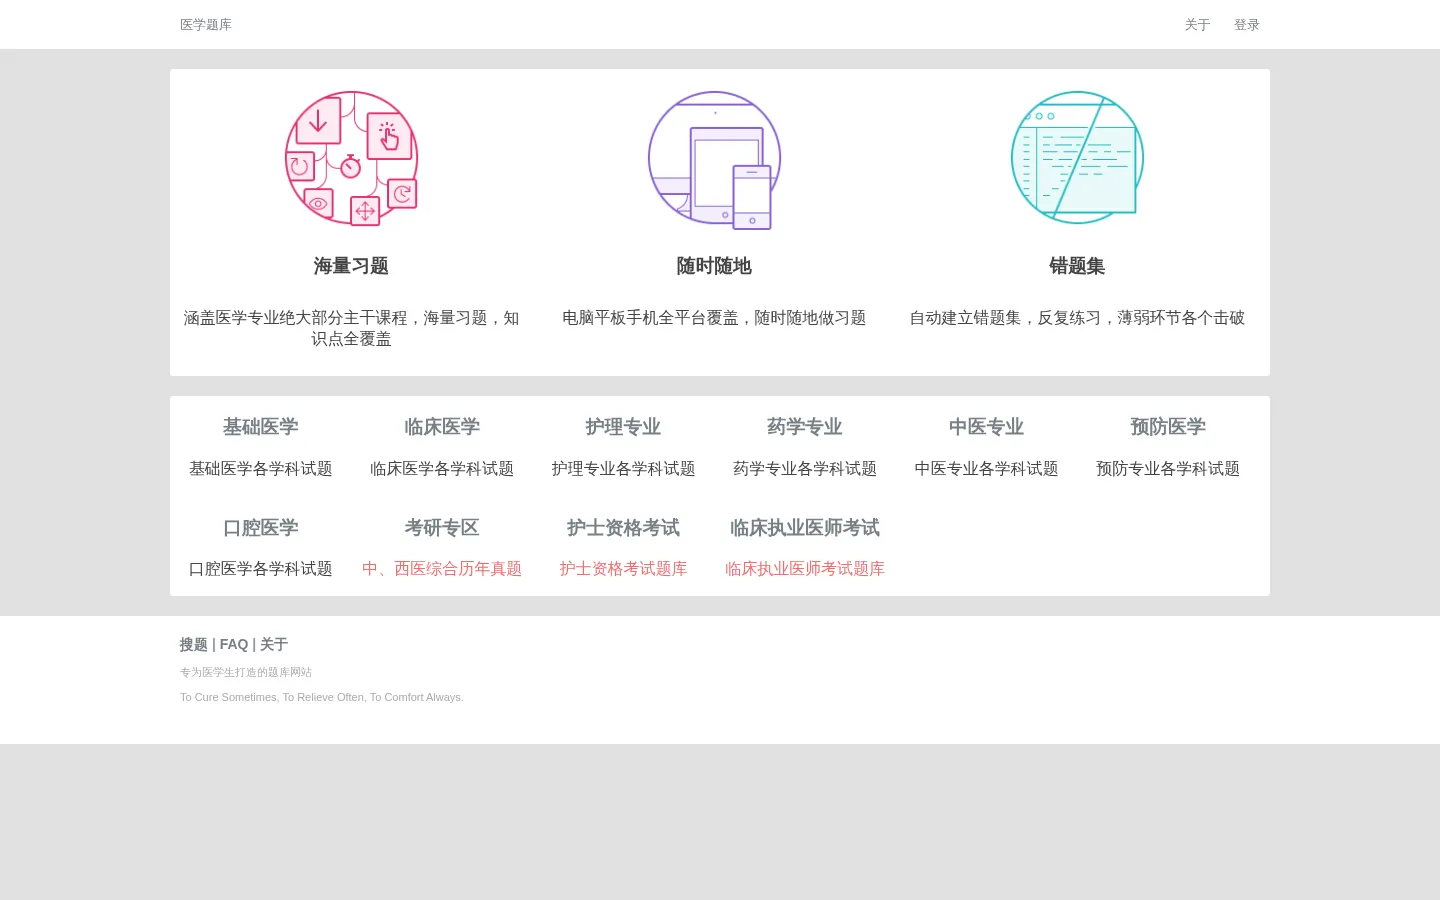
Task: Open 关于 link in the footer
Action: click(274, 645)
